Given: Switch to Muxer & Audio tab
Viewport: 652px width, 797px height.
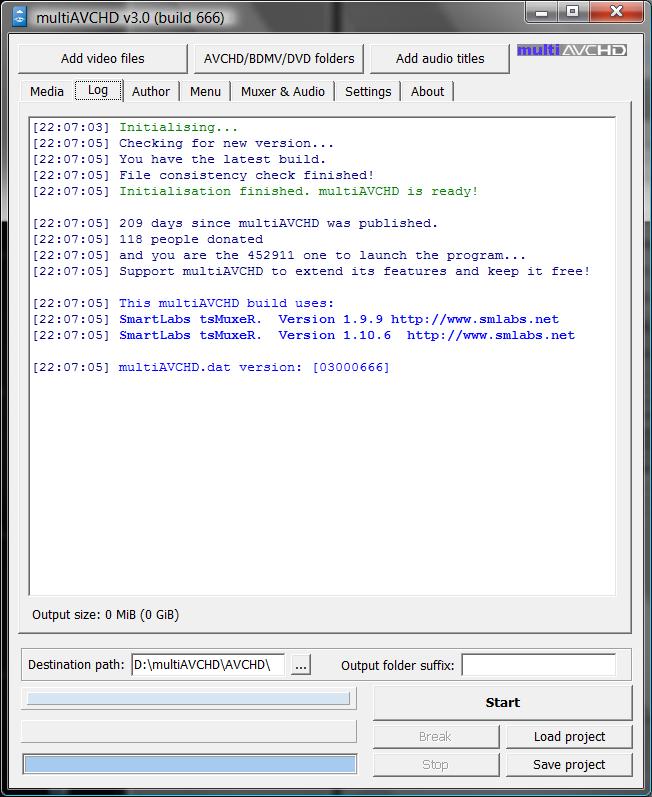Looking at the screenshot, I should point(283,91).
